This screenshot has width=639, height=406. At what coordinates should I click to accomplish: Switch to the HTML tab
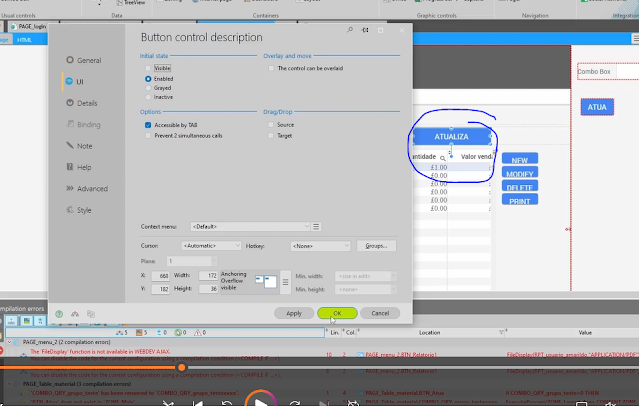(24, 40)
